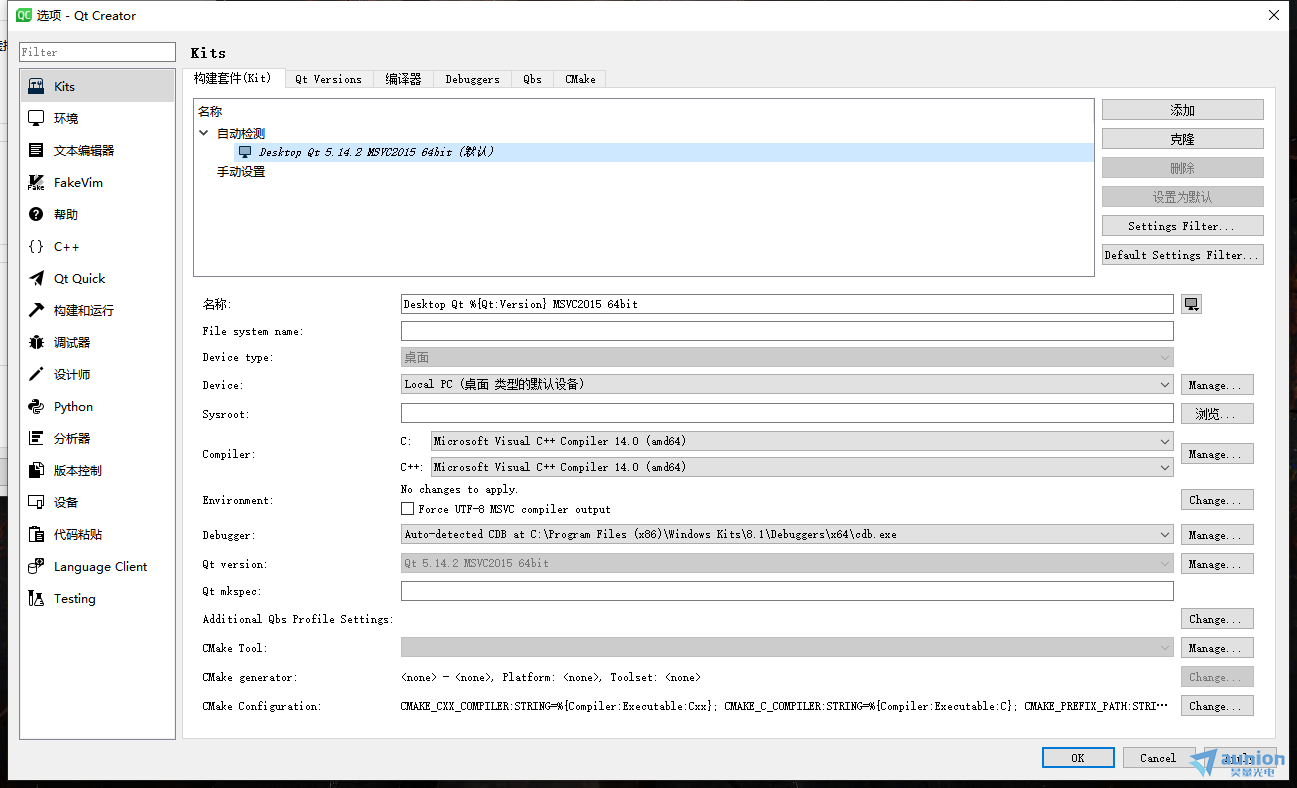The width and height of the screenshot is (1297, 788).
Task: Open Default Settings Filter... dialog
Action: (x=1183, y=255)
